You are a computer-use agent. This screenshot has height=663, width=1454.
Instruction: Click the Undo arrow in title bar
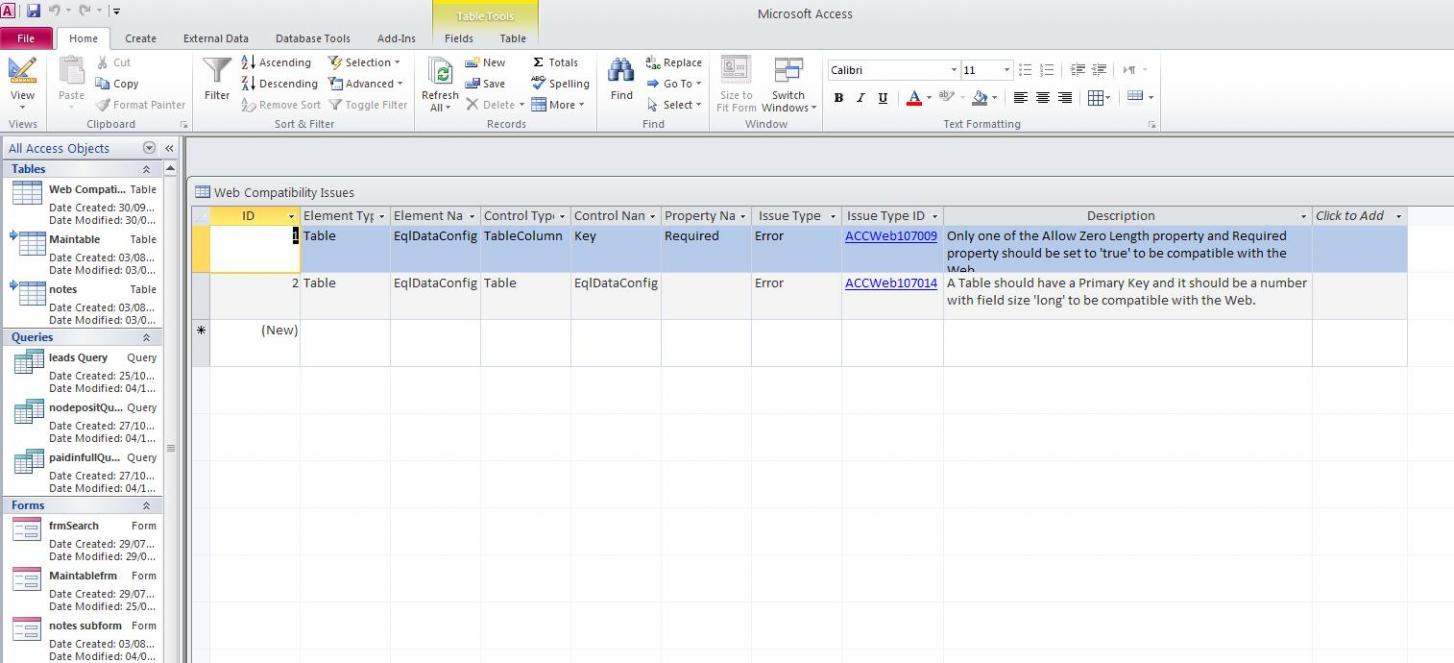tap(56, 11)
